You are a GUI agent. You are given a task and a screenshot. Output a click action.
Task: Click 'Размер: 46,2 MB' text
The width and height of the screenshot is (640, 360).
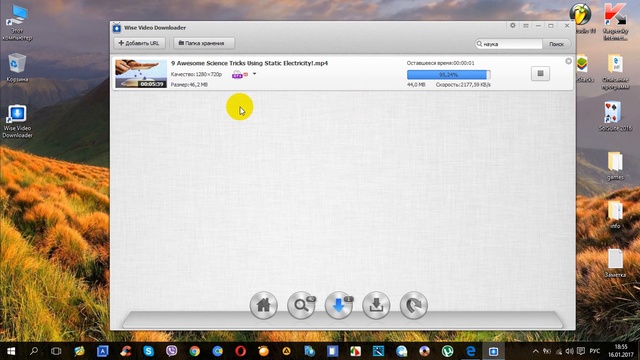coord(189,84)
